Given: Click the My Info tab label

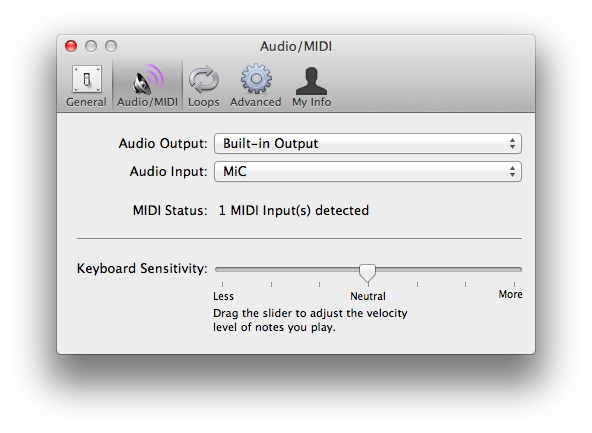Looking at the screenshot, I should 311,102.
